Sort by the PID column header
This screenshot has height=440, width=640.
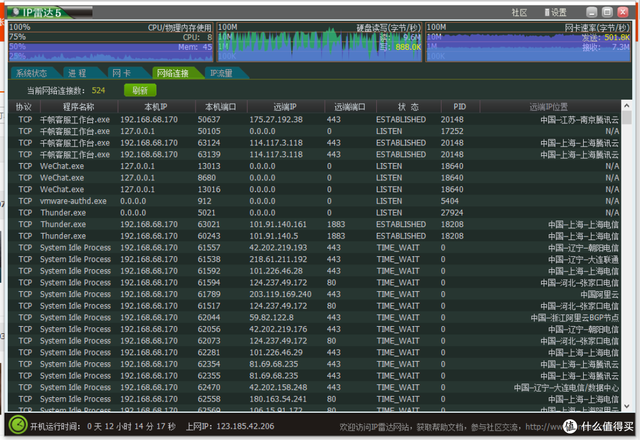click(x=460, y=107)
